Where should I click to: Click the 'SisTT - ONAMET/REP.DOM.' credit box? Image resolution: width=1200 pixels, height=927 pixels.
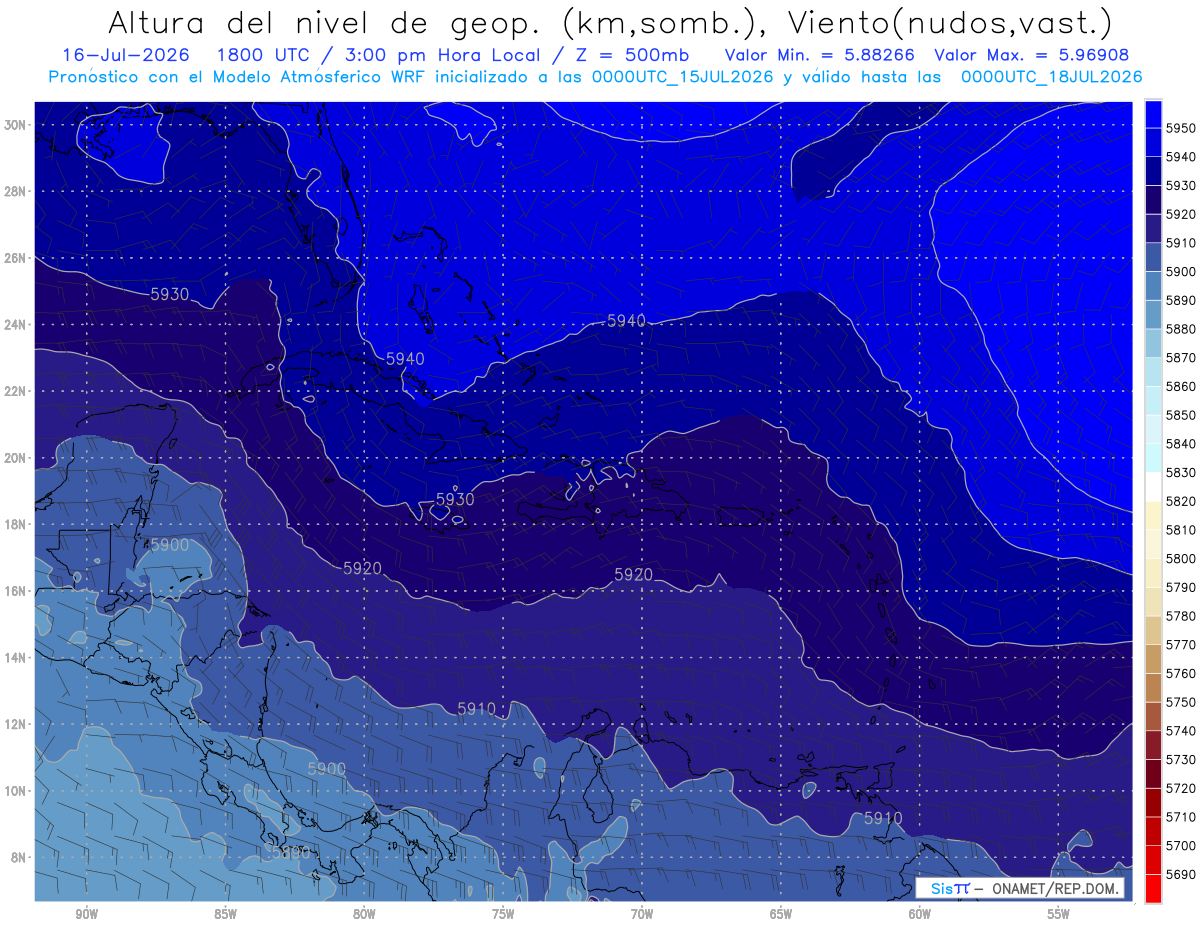1020,888
